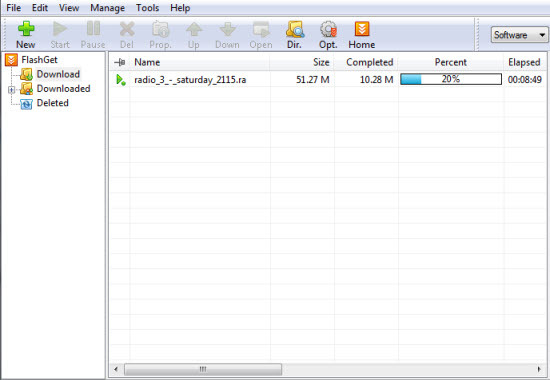Sort by the Completed column header
This screenshot has width=550, height=380.
pyautogui.click(x=366, y=62)
